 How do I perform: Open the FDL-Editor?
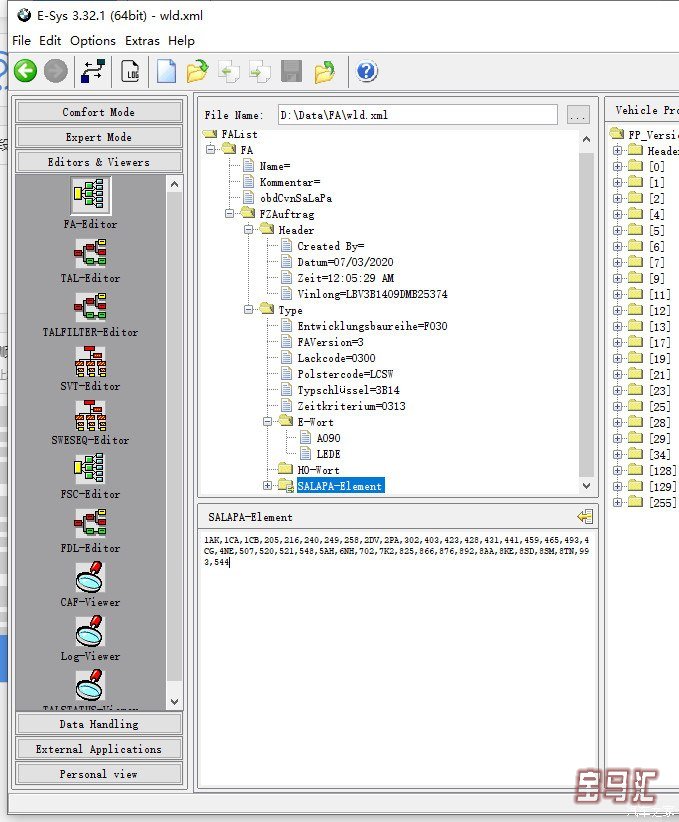tap(90, 531)
